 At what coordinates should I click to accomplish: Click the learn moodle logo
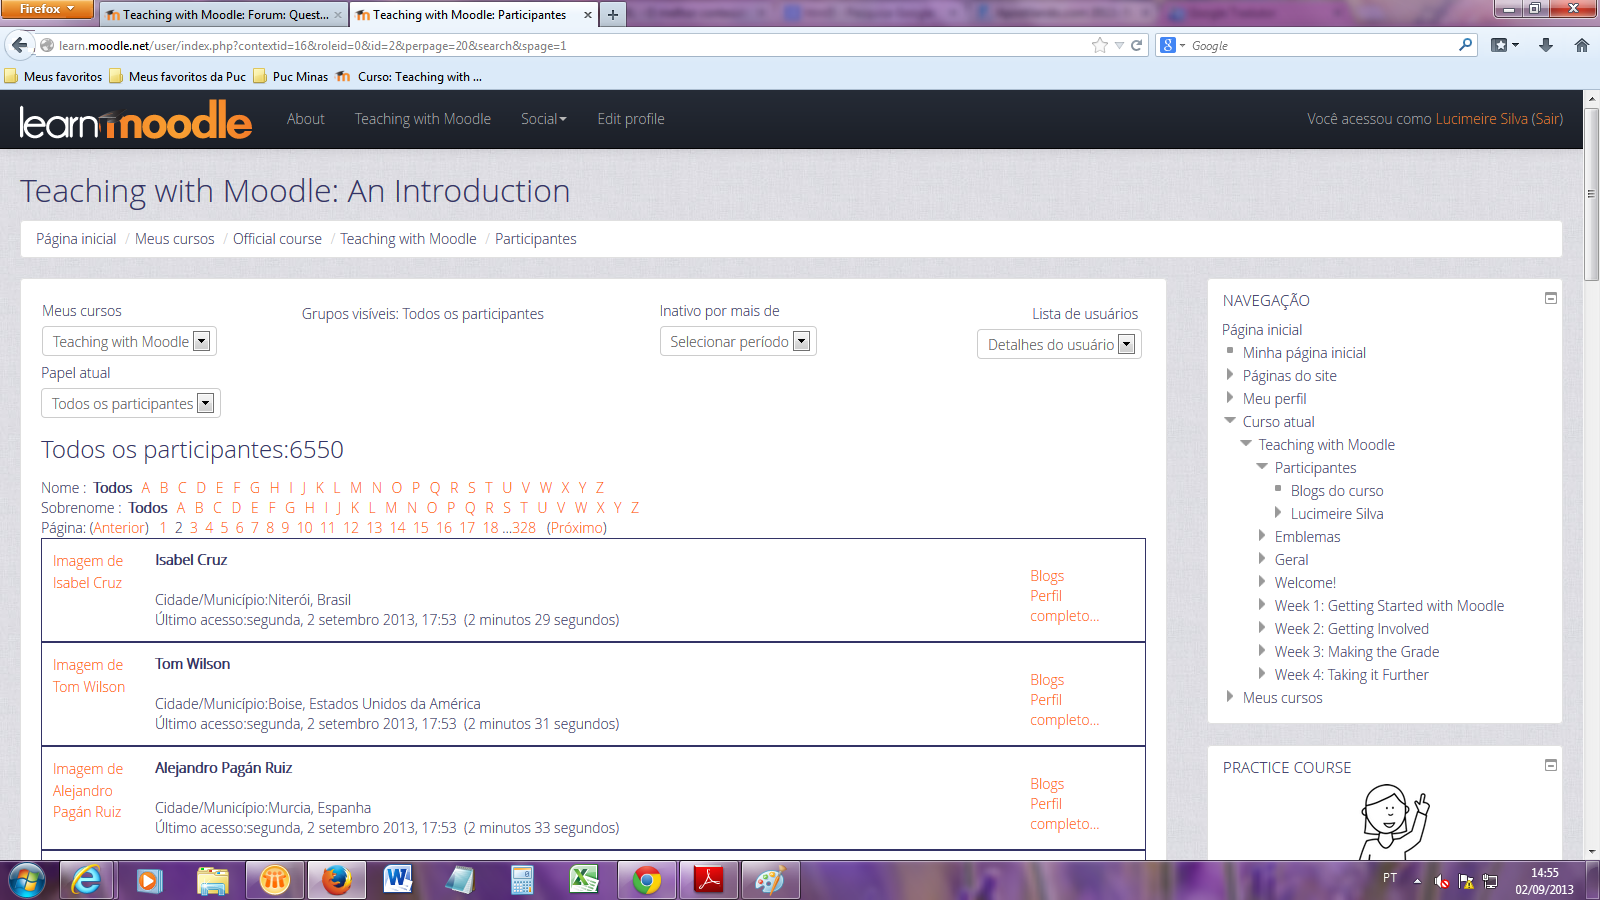point(136,120)
